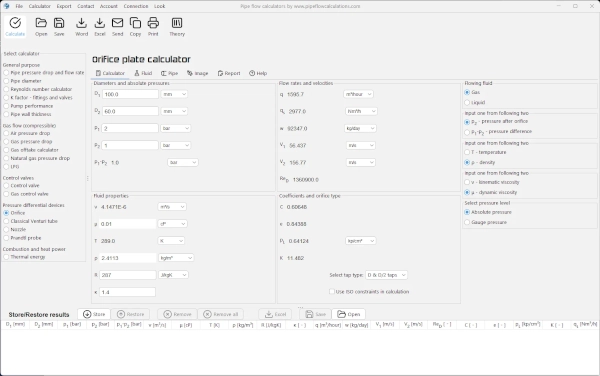Switch to the Calculator tab
Viewport: 600px width, 376px height.
(110, 73)
